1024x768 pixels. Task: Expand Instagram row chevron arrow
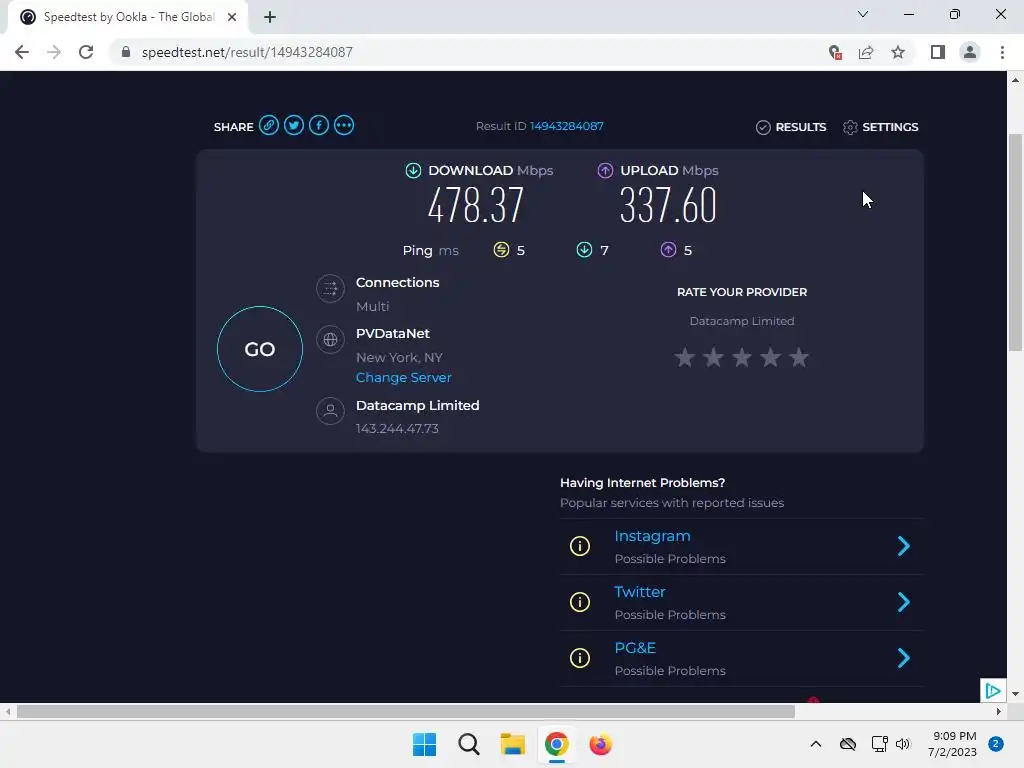pyautogui.click(x=904, y=546)
